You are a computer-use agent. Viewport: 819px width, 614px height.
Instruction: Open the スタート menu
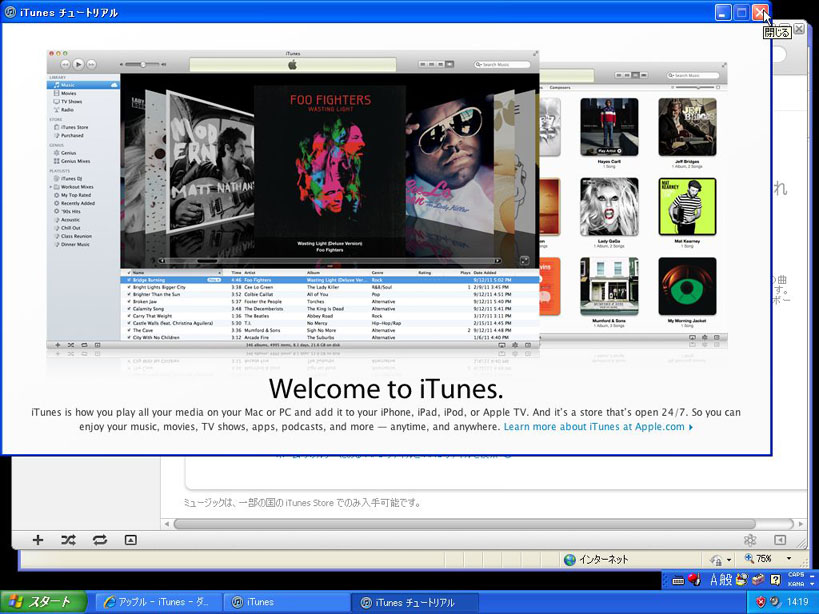pos(43,602)
